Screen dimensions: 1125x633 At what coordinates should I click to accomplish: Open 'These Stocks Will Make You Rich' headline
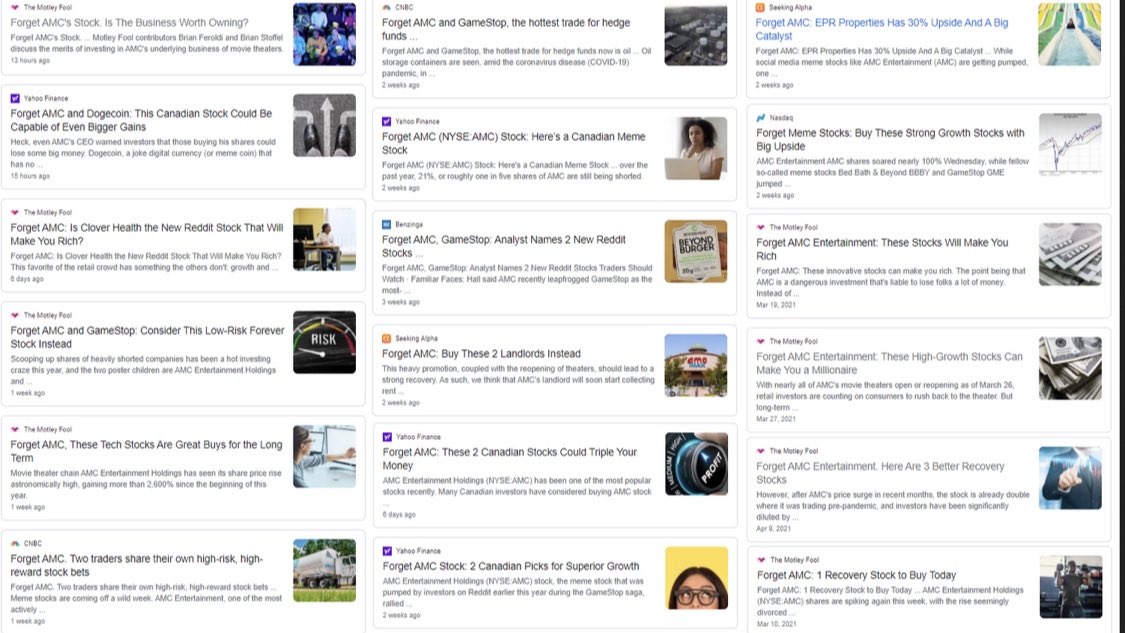882,249
